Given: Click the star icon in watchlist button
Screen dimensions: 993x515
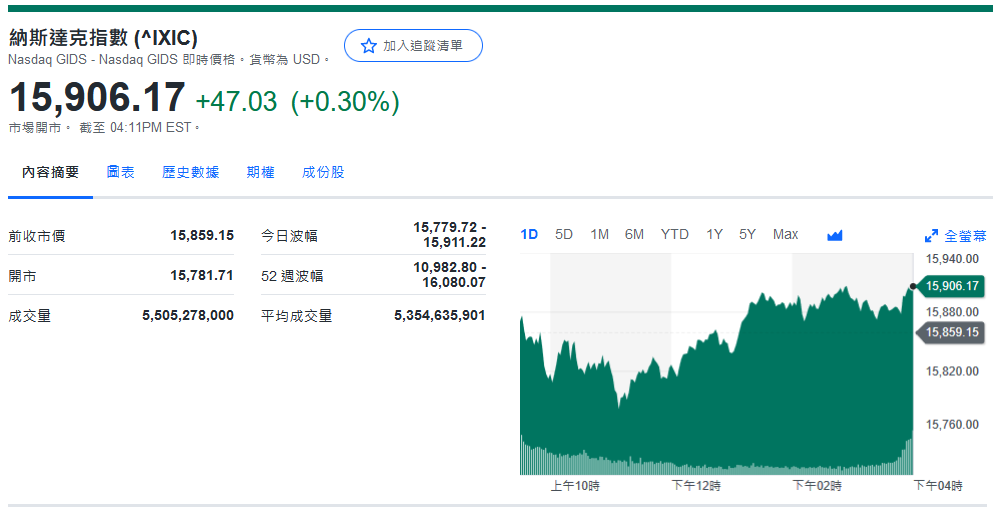Looking at the screenshot, I should (369, 46).
